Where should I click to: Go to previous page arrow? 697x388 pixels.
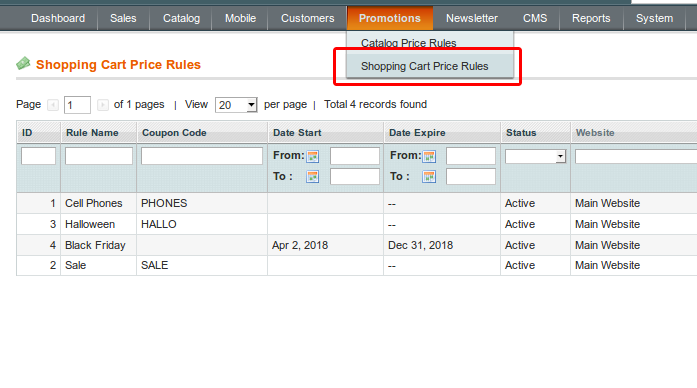click(x=53, y=105)
